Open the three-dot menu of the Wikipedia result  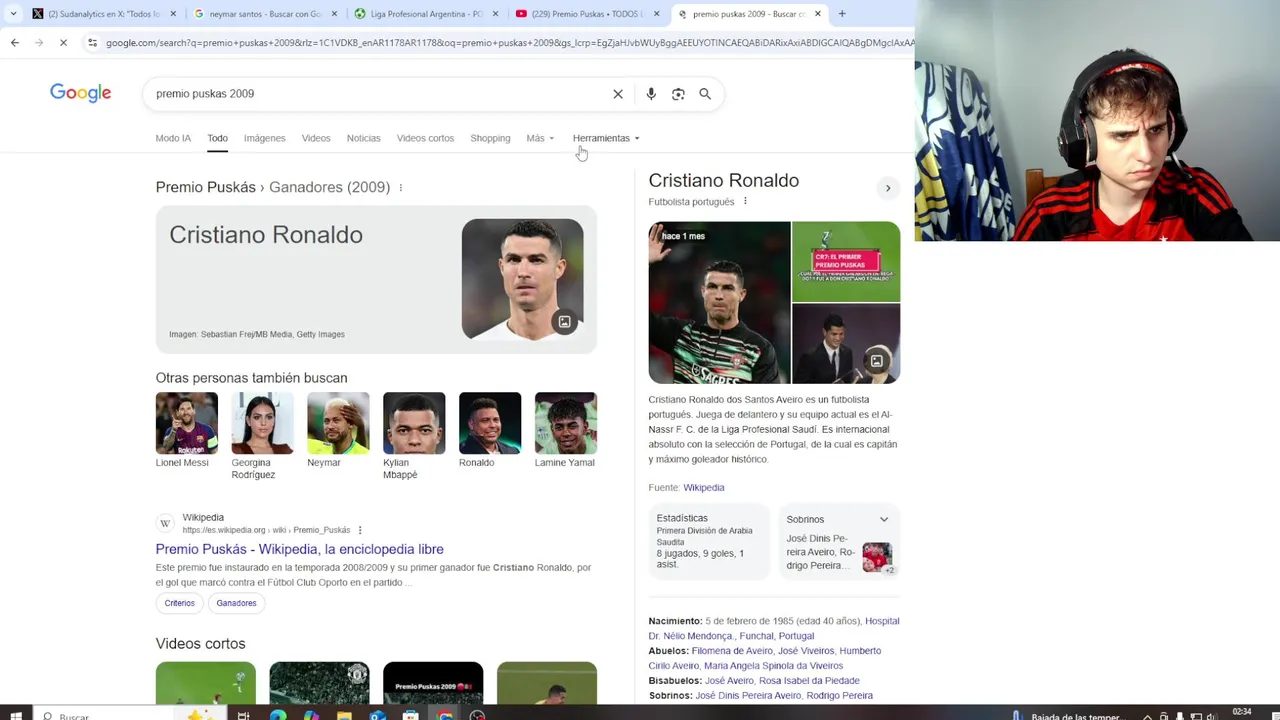[360, 530]
